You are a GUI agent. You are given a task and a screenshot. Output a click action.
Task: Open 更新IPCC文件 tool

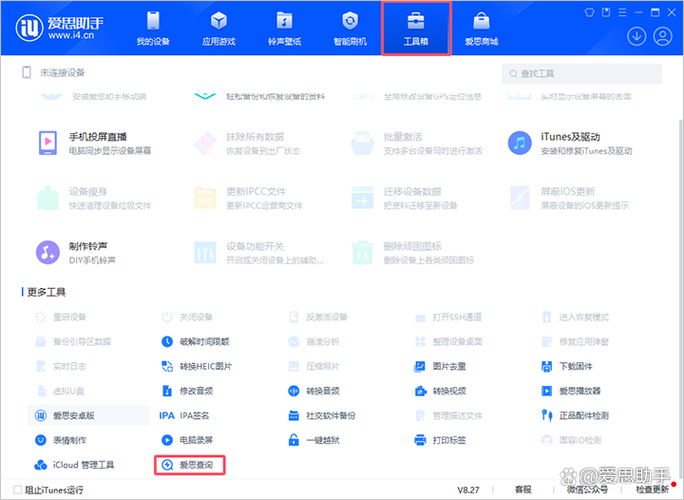point(248,198)
